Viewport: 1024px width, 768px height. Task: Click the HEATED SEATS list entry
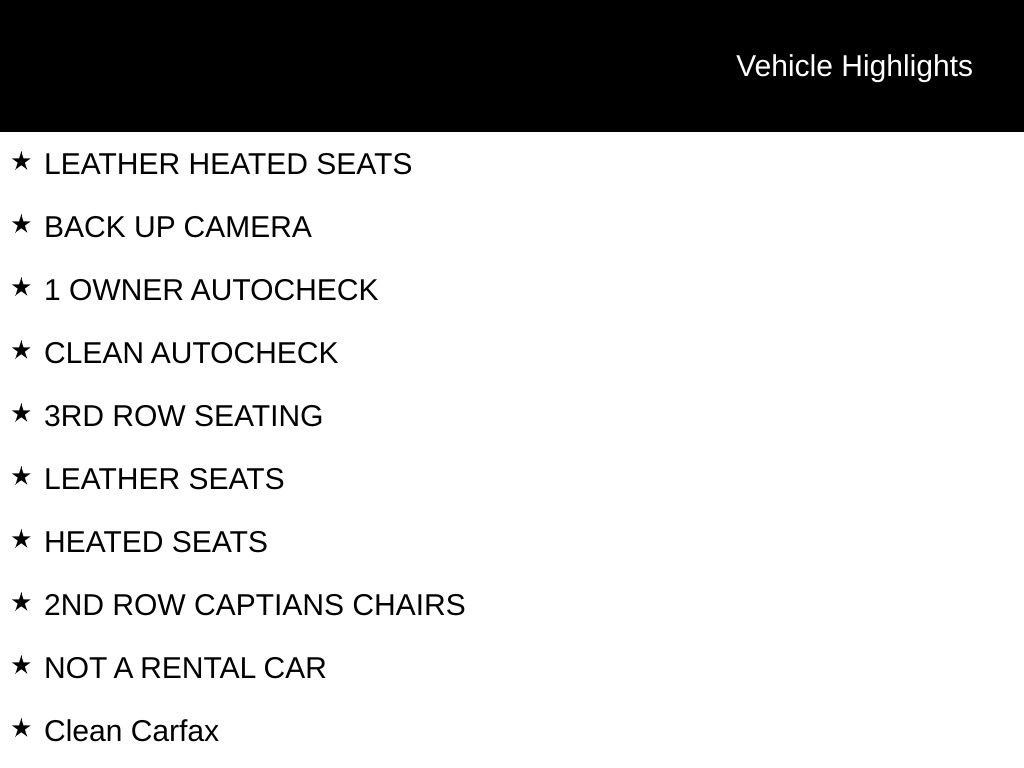tap(156, 542)
